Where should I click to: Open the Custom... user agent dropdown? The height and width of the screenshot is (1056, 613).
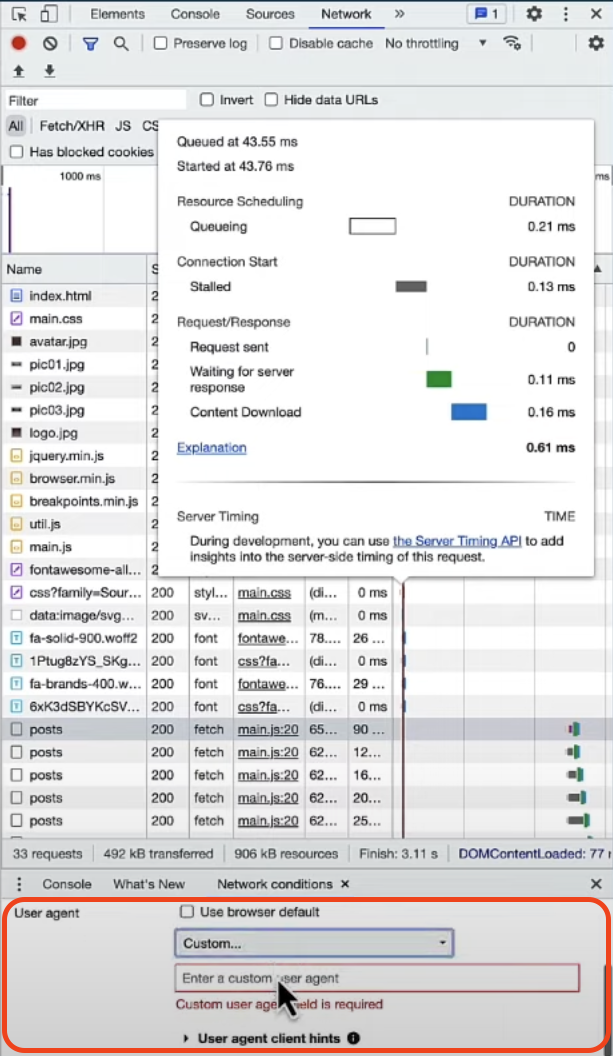coord(314,944)
